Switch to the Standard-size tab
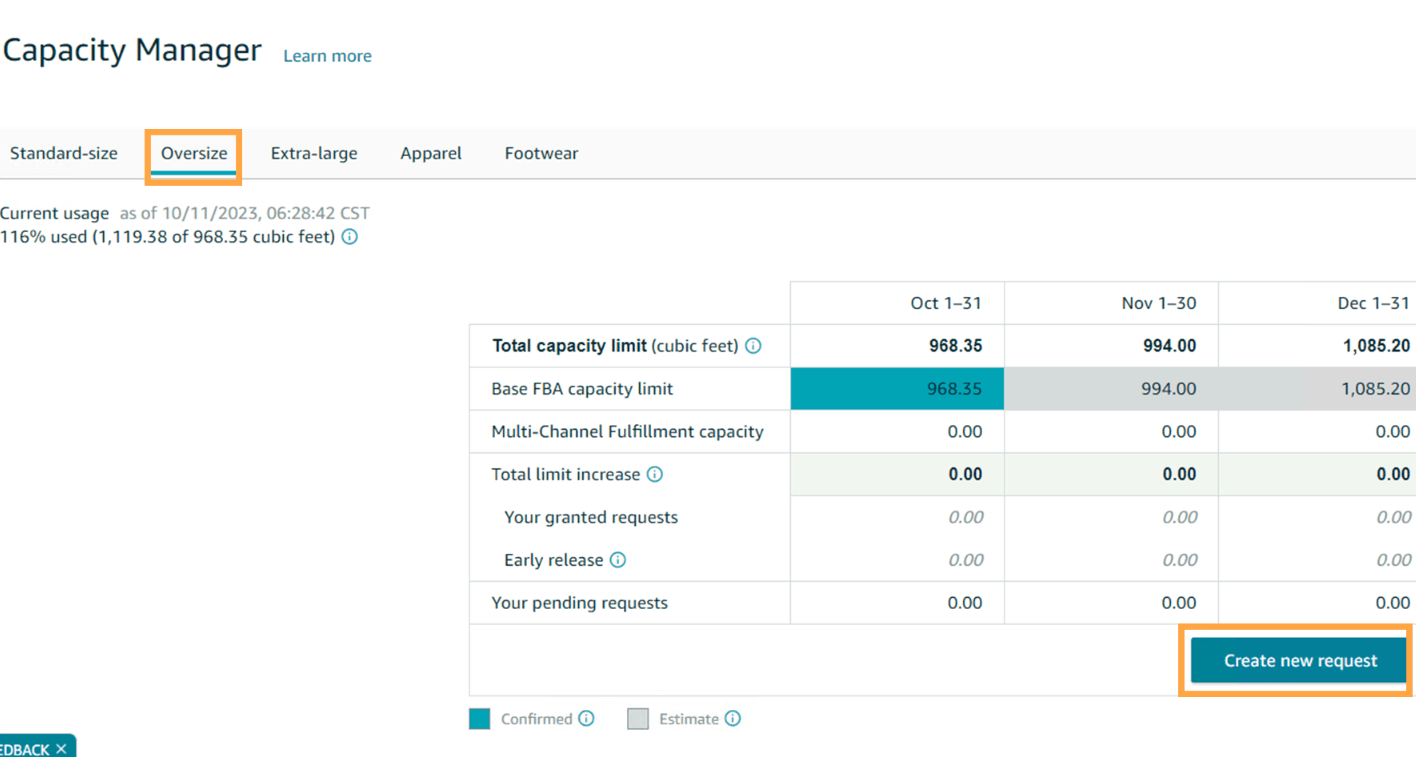Viewport: 1416px width, 757px height. coord(64,153)
